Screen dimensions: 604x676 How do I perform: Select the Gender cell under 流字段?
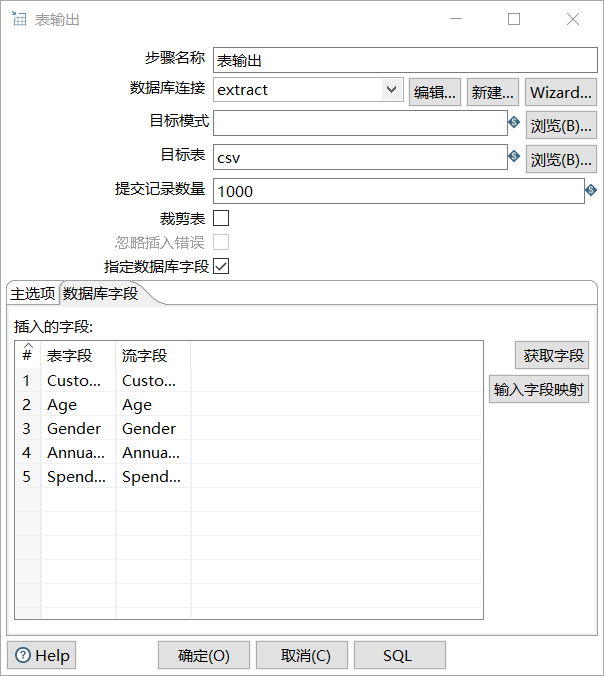pos(153,429)
